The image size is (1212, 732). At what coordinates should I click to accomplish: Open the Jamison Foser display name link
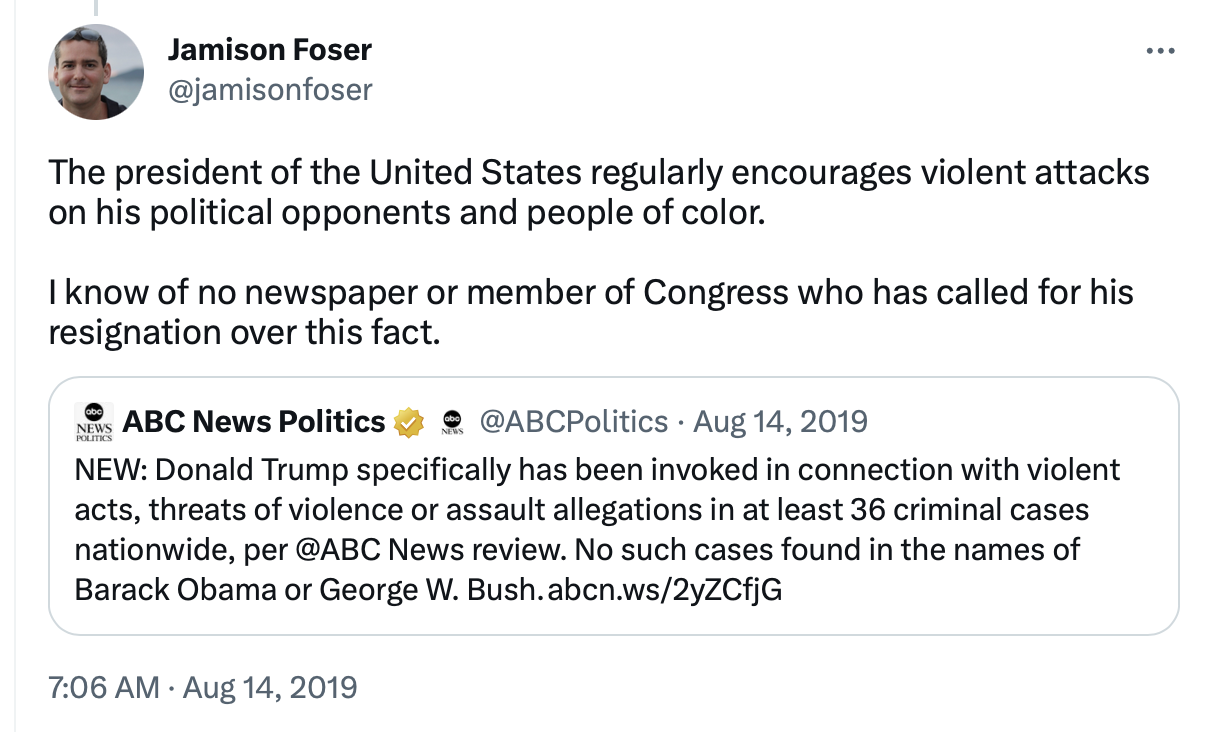coord(269,49)
